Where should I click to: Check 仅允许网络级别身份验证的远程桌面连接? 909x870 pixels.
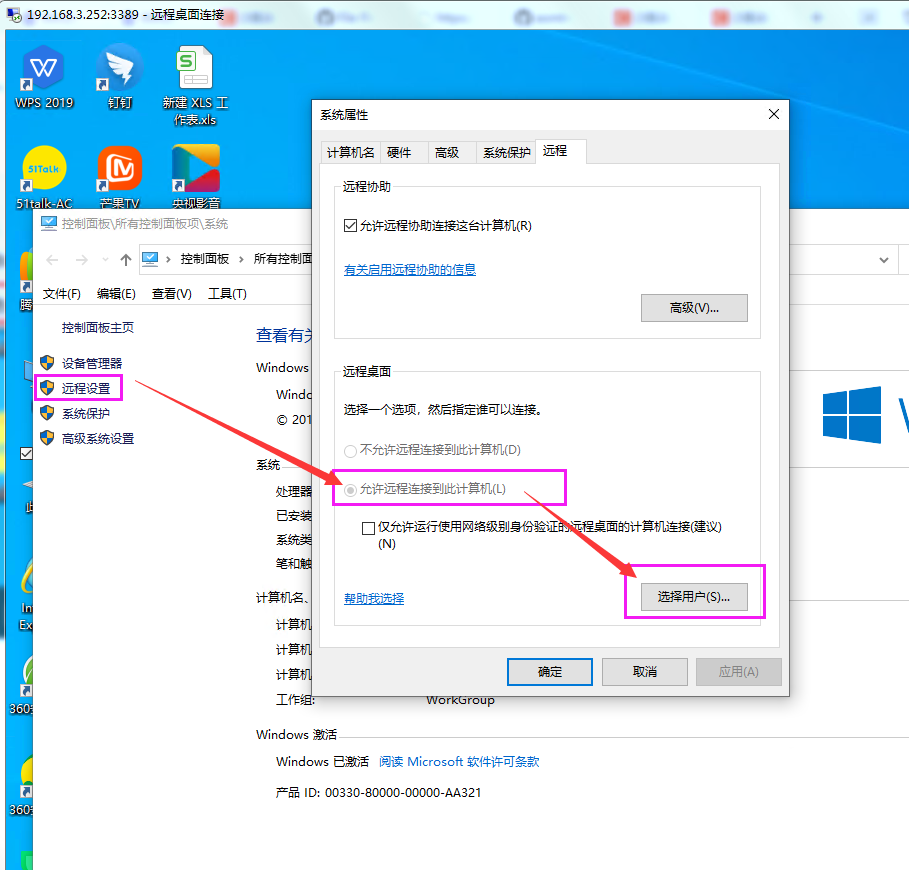[368, 528]
